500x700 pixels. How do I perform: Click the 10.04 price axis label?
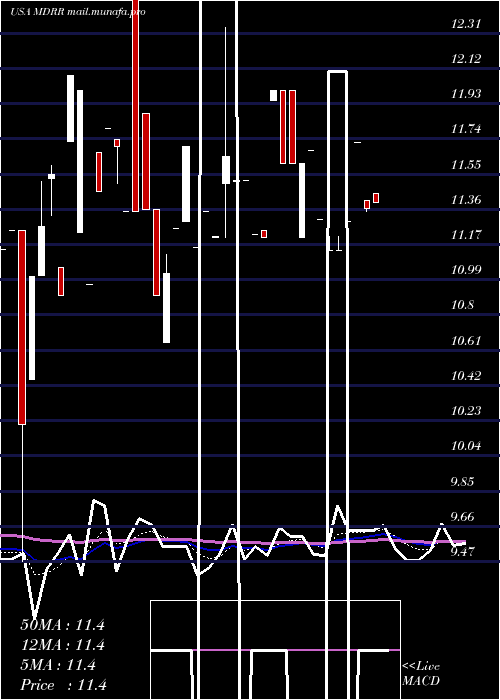pos(466,446)
